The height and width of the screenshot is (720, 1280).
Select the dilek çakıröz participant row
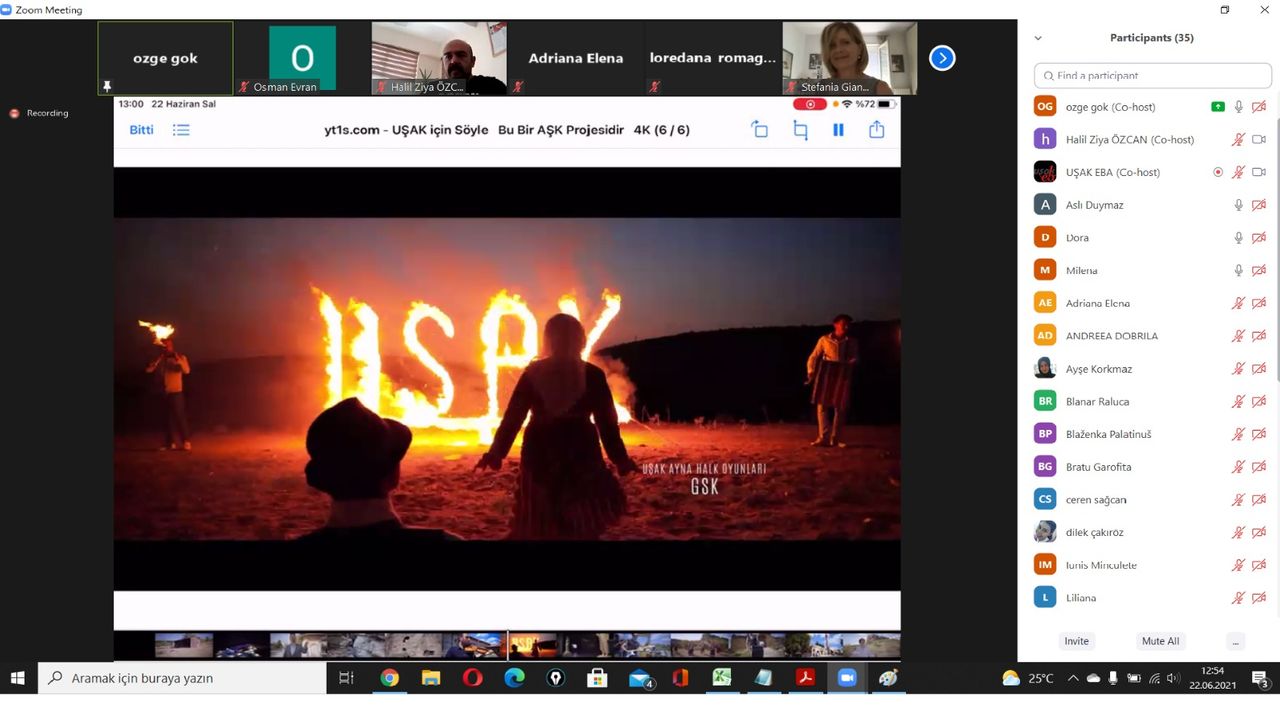pos(1148,532)
